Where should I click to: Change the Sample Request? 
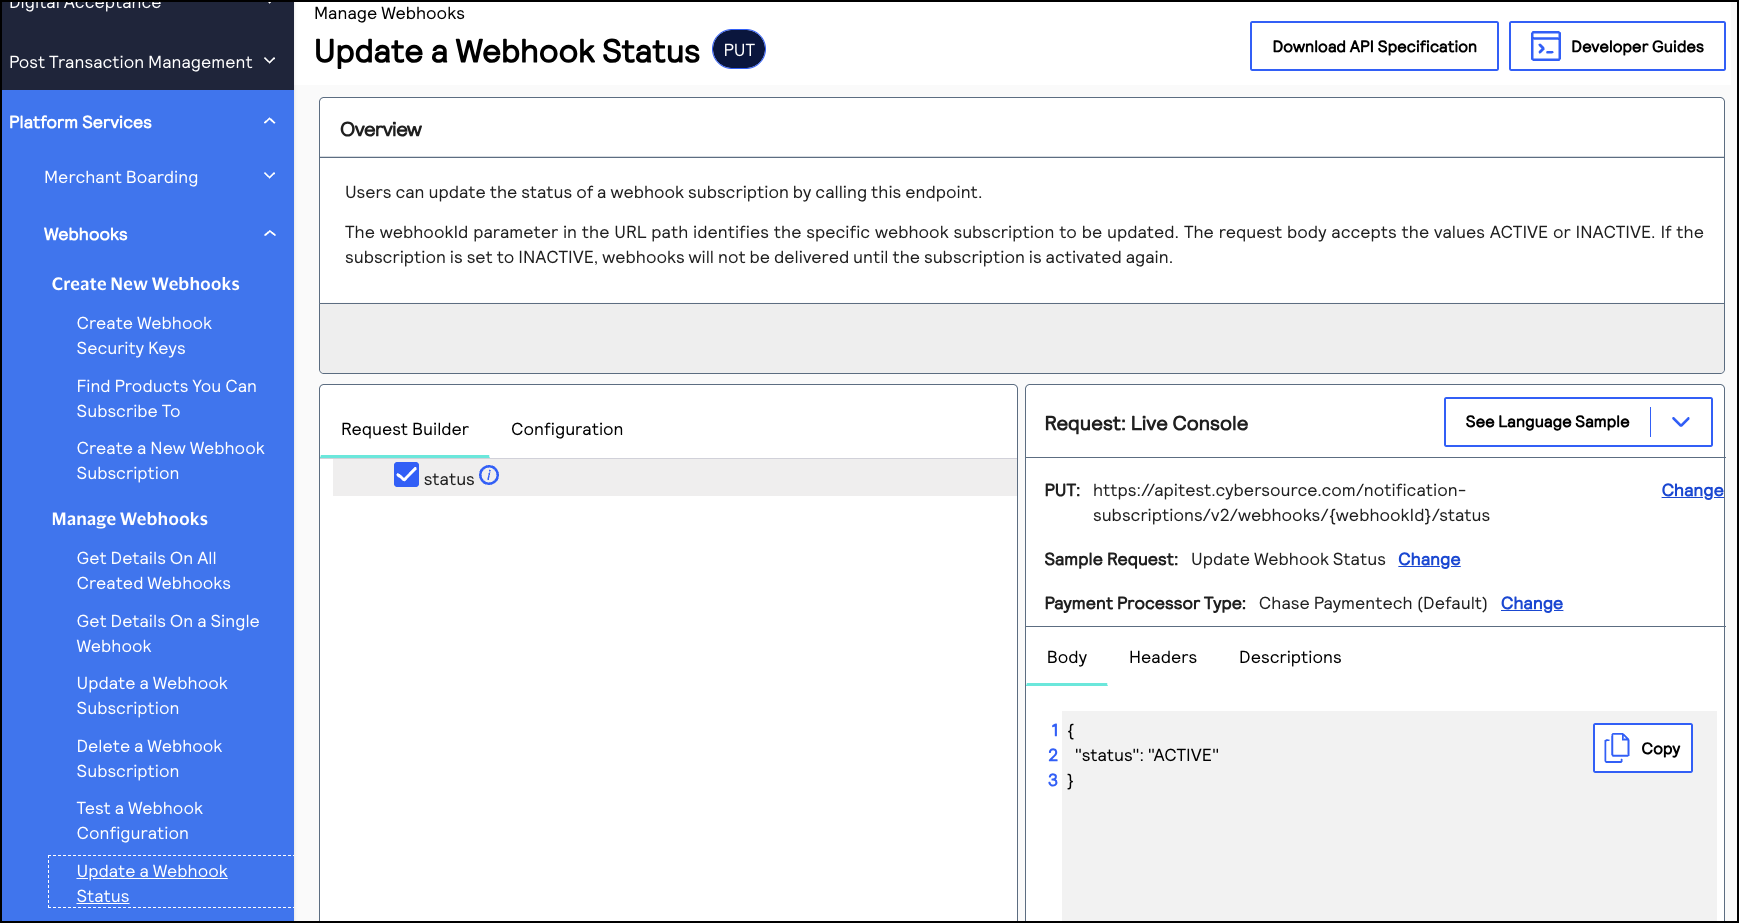click(1428, 559)
